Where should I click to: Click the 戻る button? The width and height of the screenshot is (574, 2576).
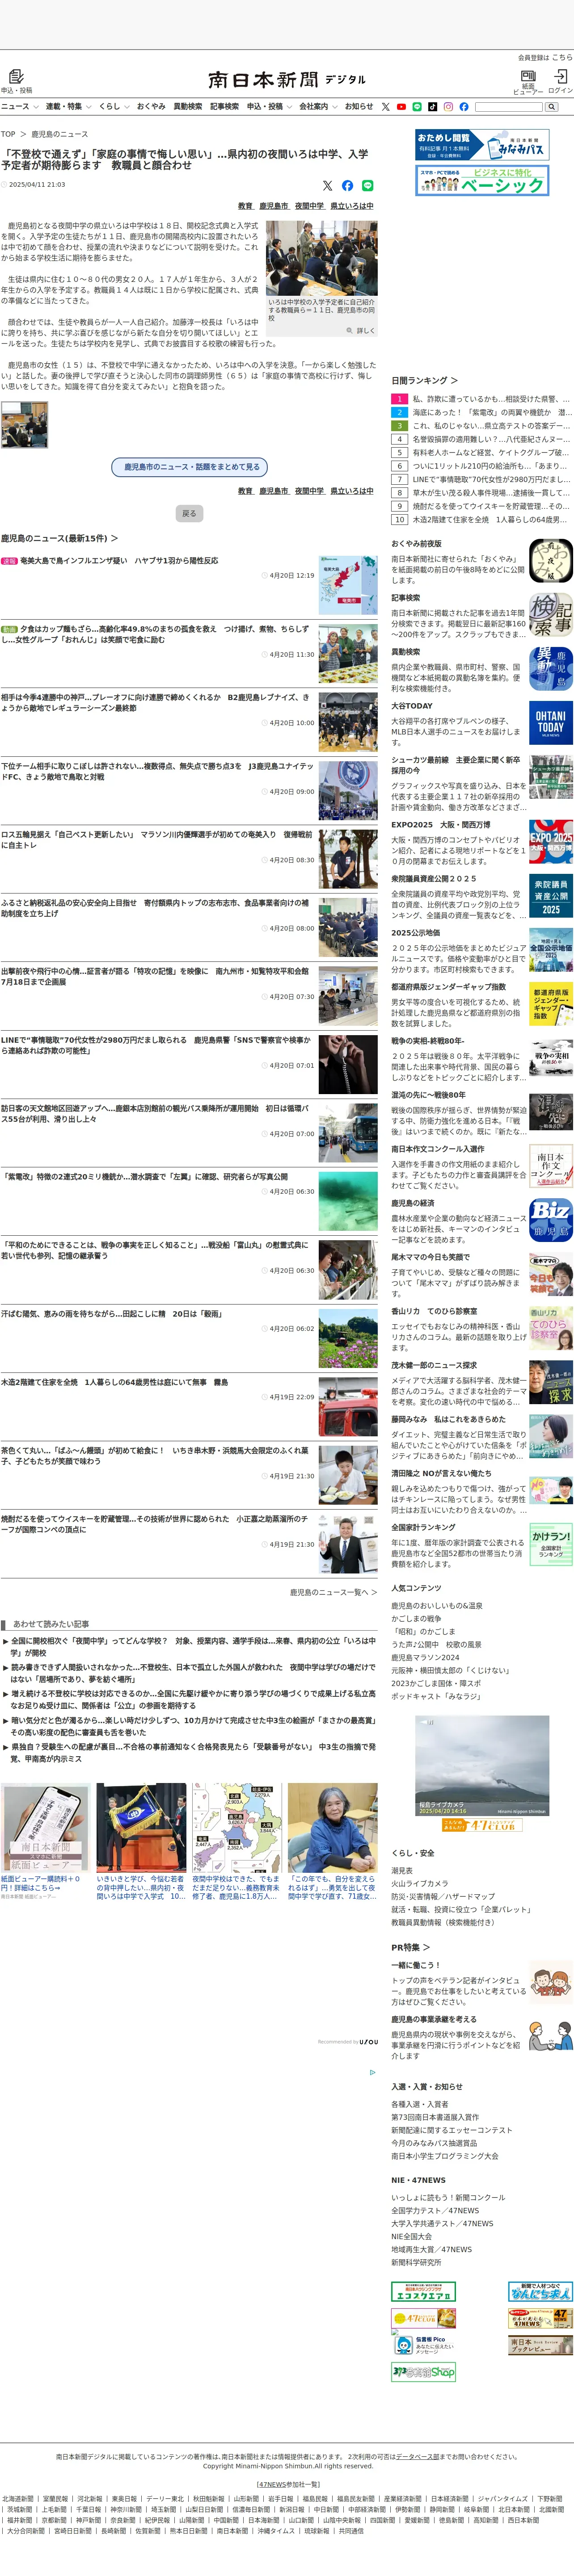[189, 513]
